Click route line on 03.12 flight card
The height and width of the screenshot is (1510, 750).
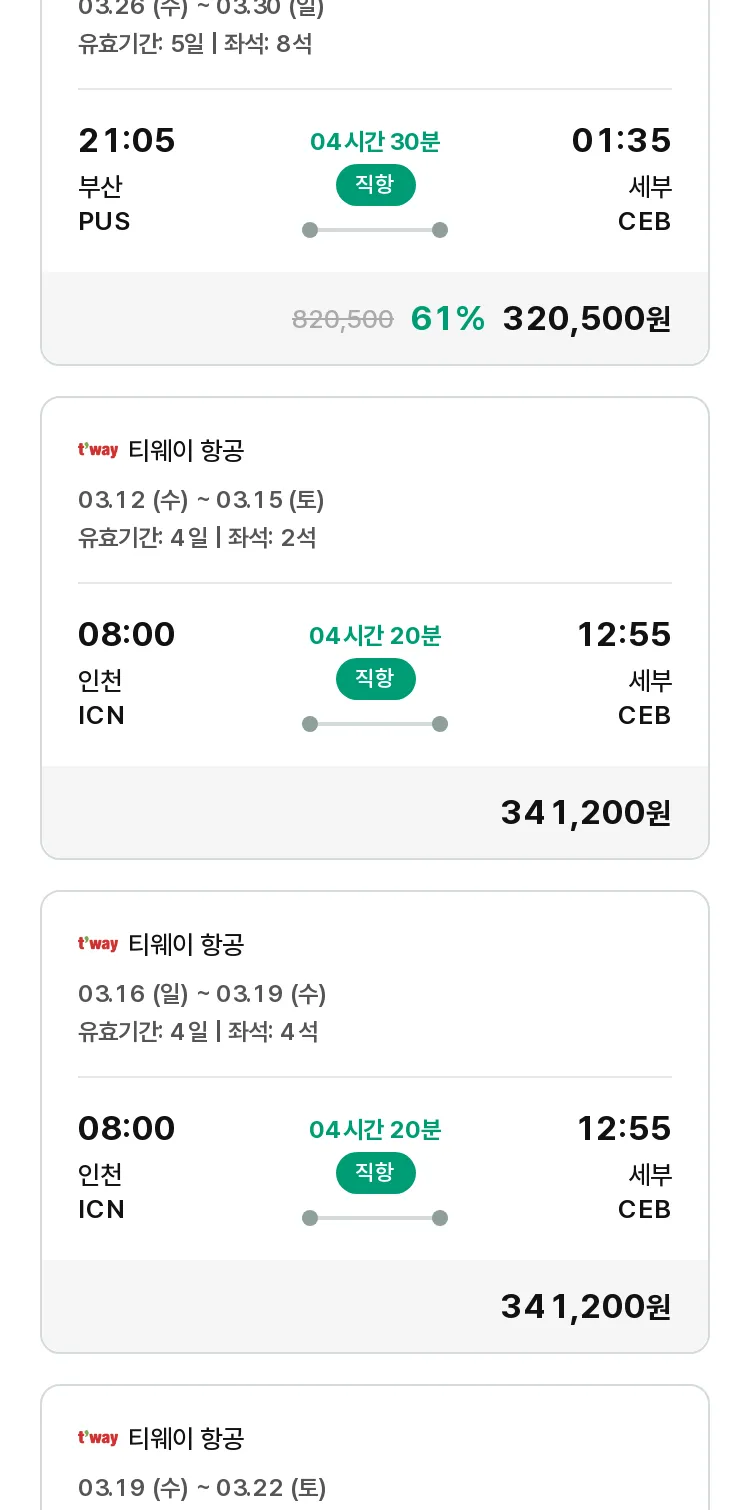coord(375,724)
